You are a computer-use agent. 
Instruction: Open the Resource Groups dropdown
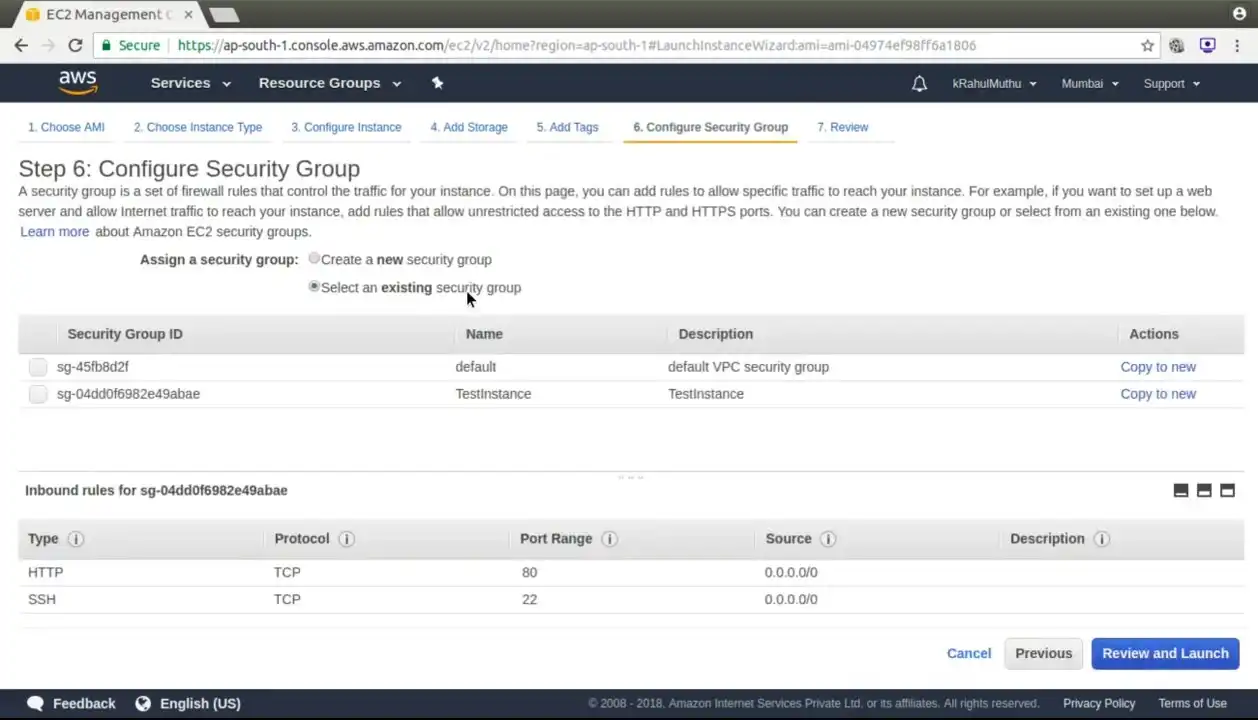(x=330, y=83)
